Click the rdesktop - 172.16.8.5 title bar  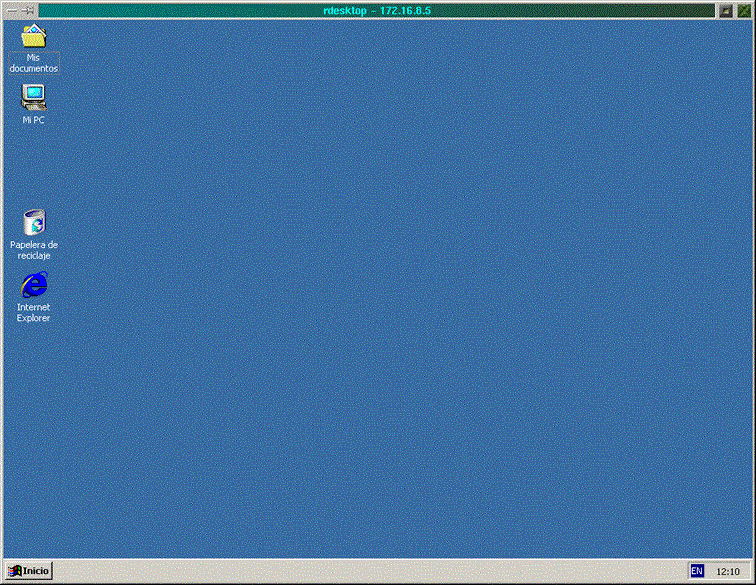click(x=377, y=11)
